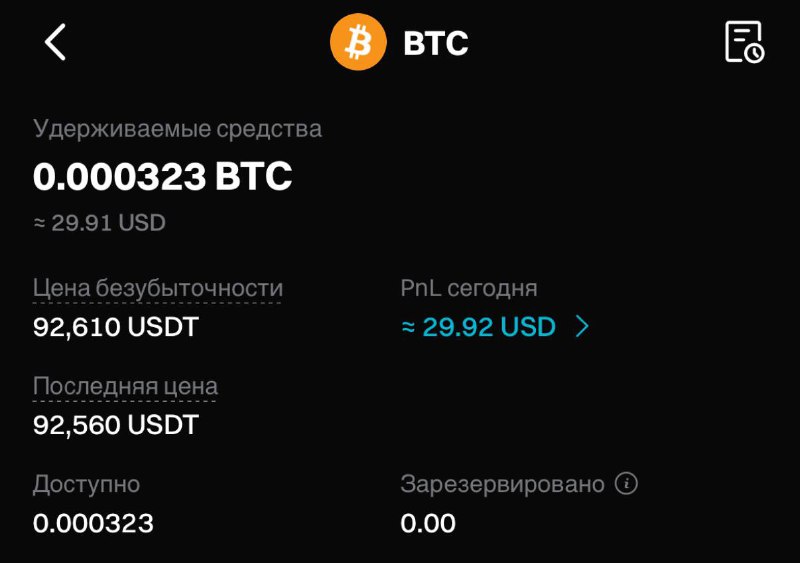Go back using the left arrow

coord(55,42)
